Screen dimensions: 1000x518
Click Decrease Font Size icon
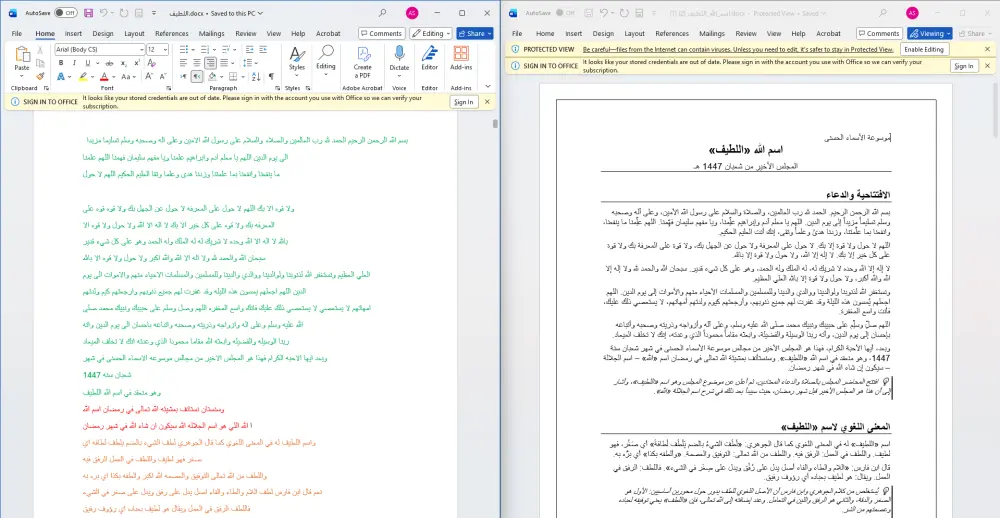click(x=162, y=76)
